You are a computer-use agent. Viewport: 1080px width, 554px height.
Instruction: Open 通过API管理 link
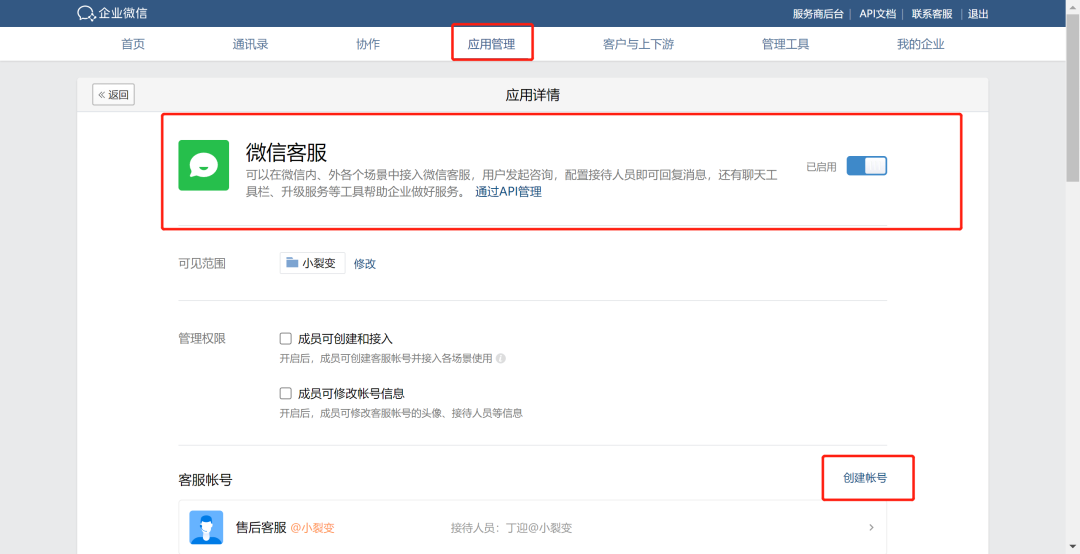coord(508,192)
